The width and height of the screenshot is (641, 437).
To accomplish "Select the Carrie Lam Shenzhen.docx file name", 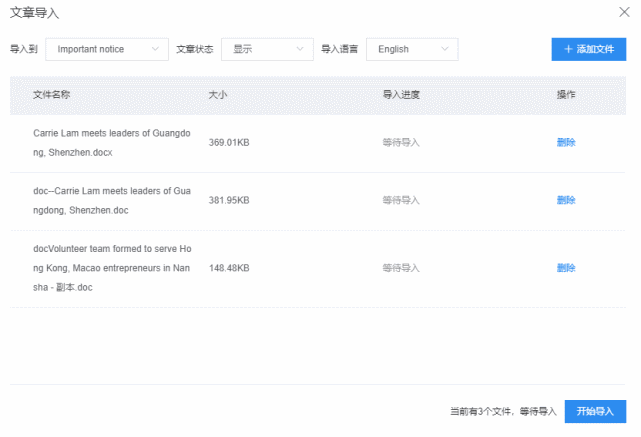I will point(112,143).
